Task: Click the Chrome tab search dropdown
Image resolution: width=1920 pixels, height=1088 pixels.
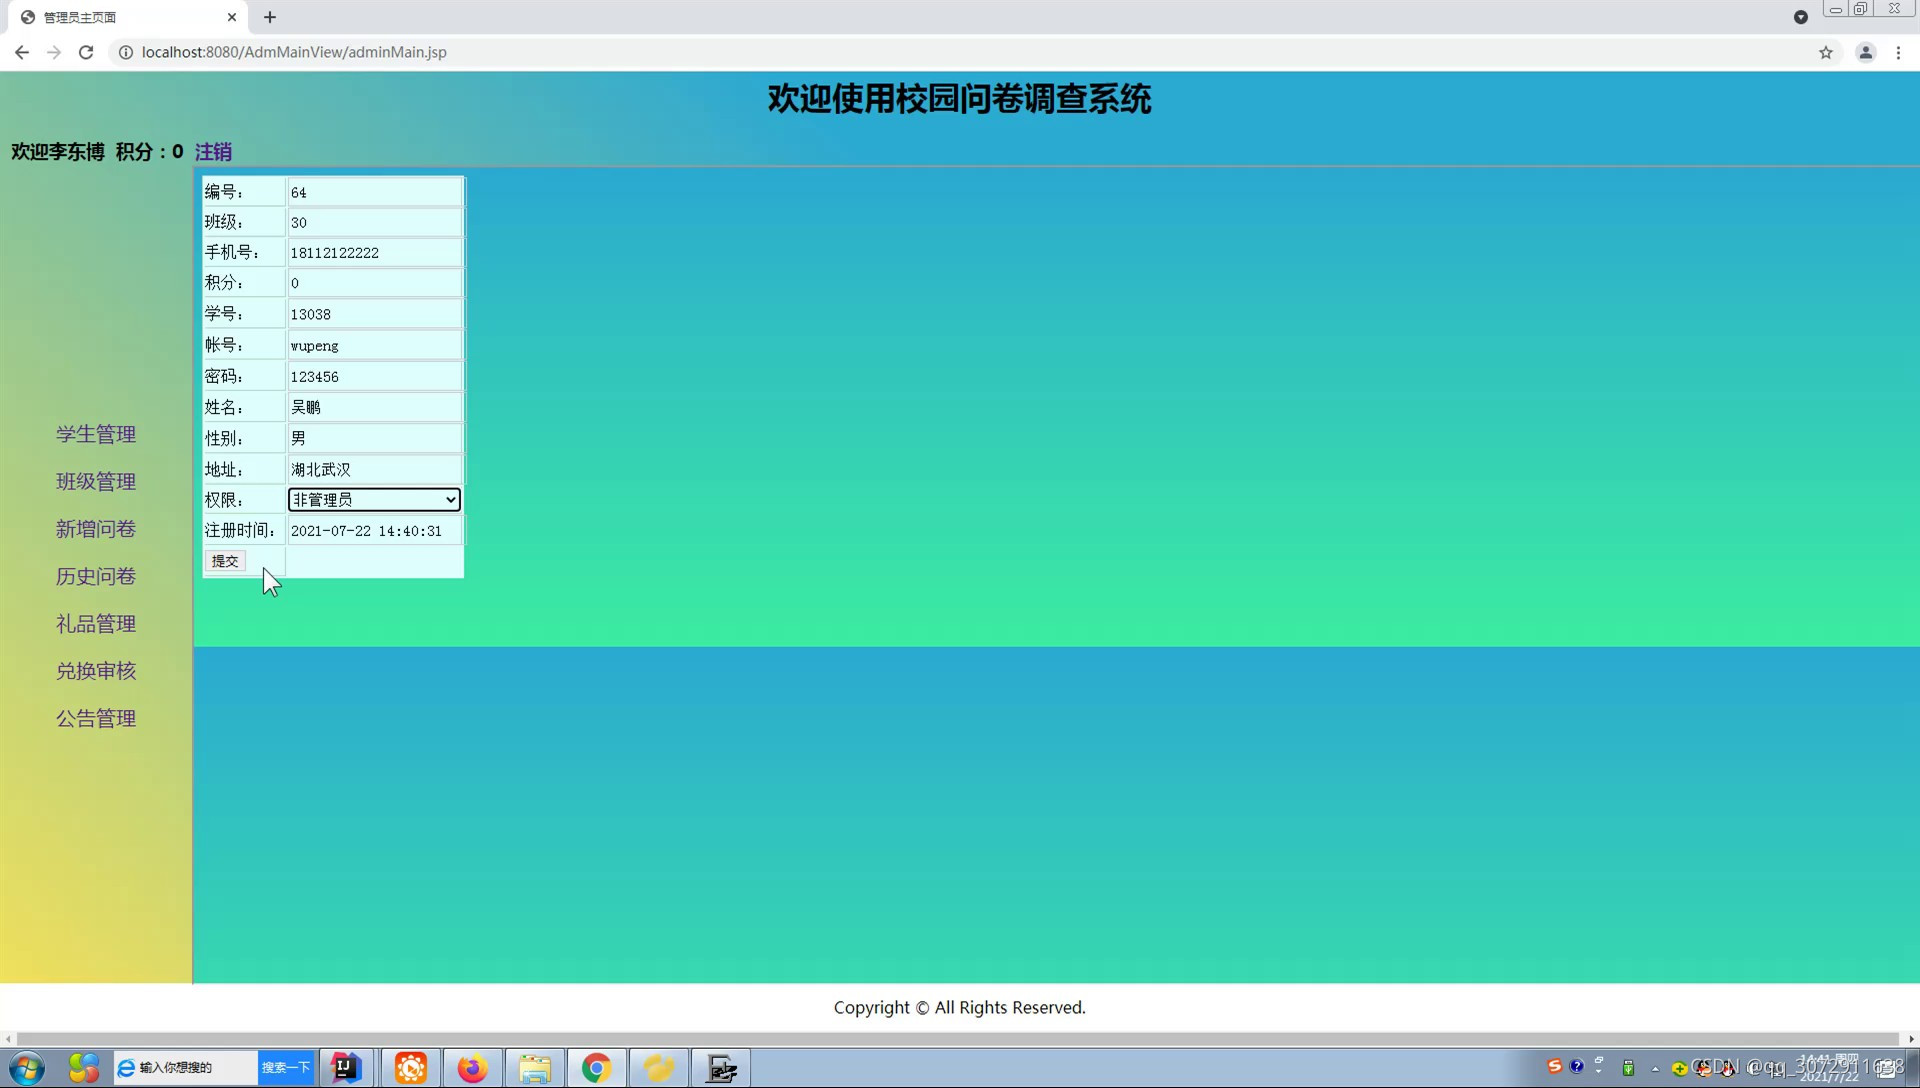Action: [x=1801, y=17]
